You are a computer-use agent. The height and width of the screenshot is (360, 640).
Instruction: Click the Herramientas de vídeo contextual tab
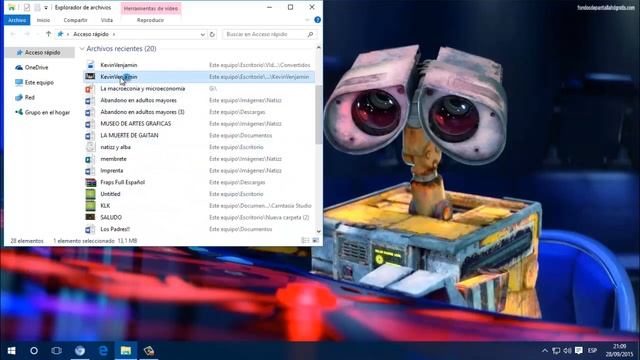pos(151,8)
